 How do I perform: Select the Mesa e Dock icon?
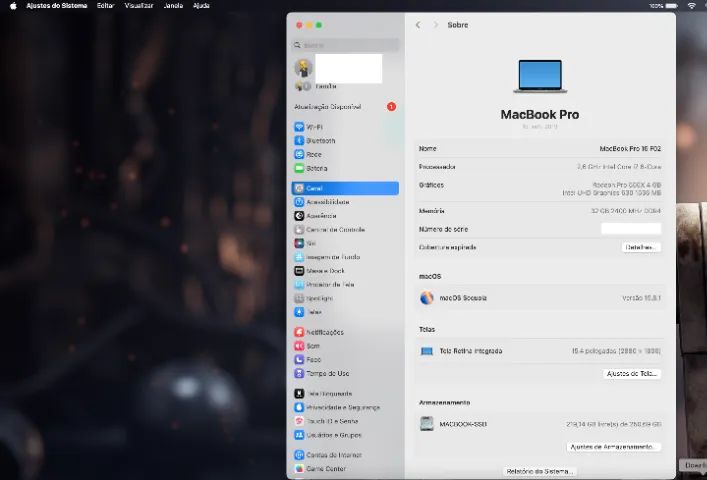click(x=299, y=270)
